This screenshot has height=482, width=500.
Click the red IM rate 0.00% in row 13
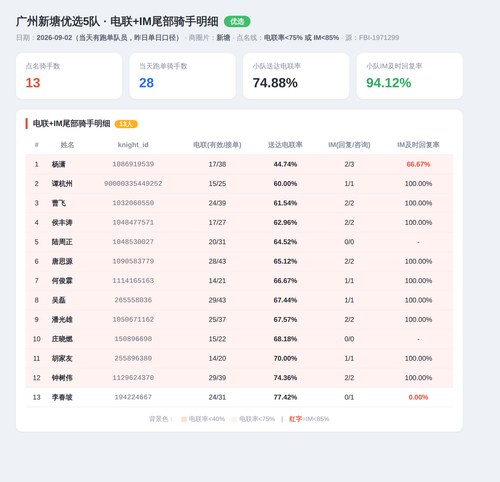[x=418, y=397]
